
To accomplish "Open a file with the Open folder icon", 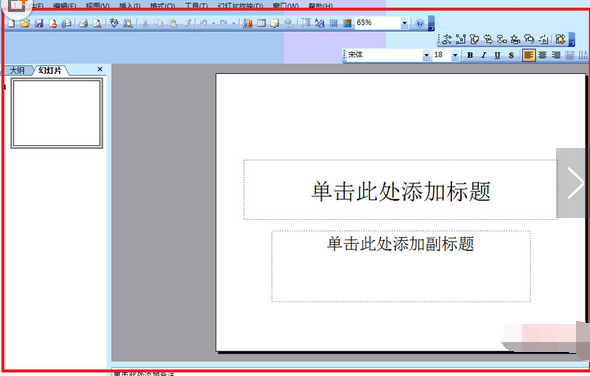I will coord(25,23).
